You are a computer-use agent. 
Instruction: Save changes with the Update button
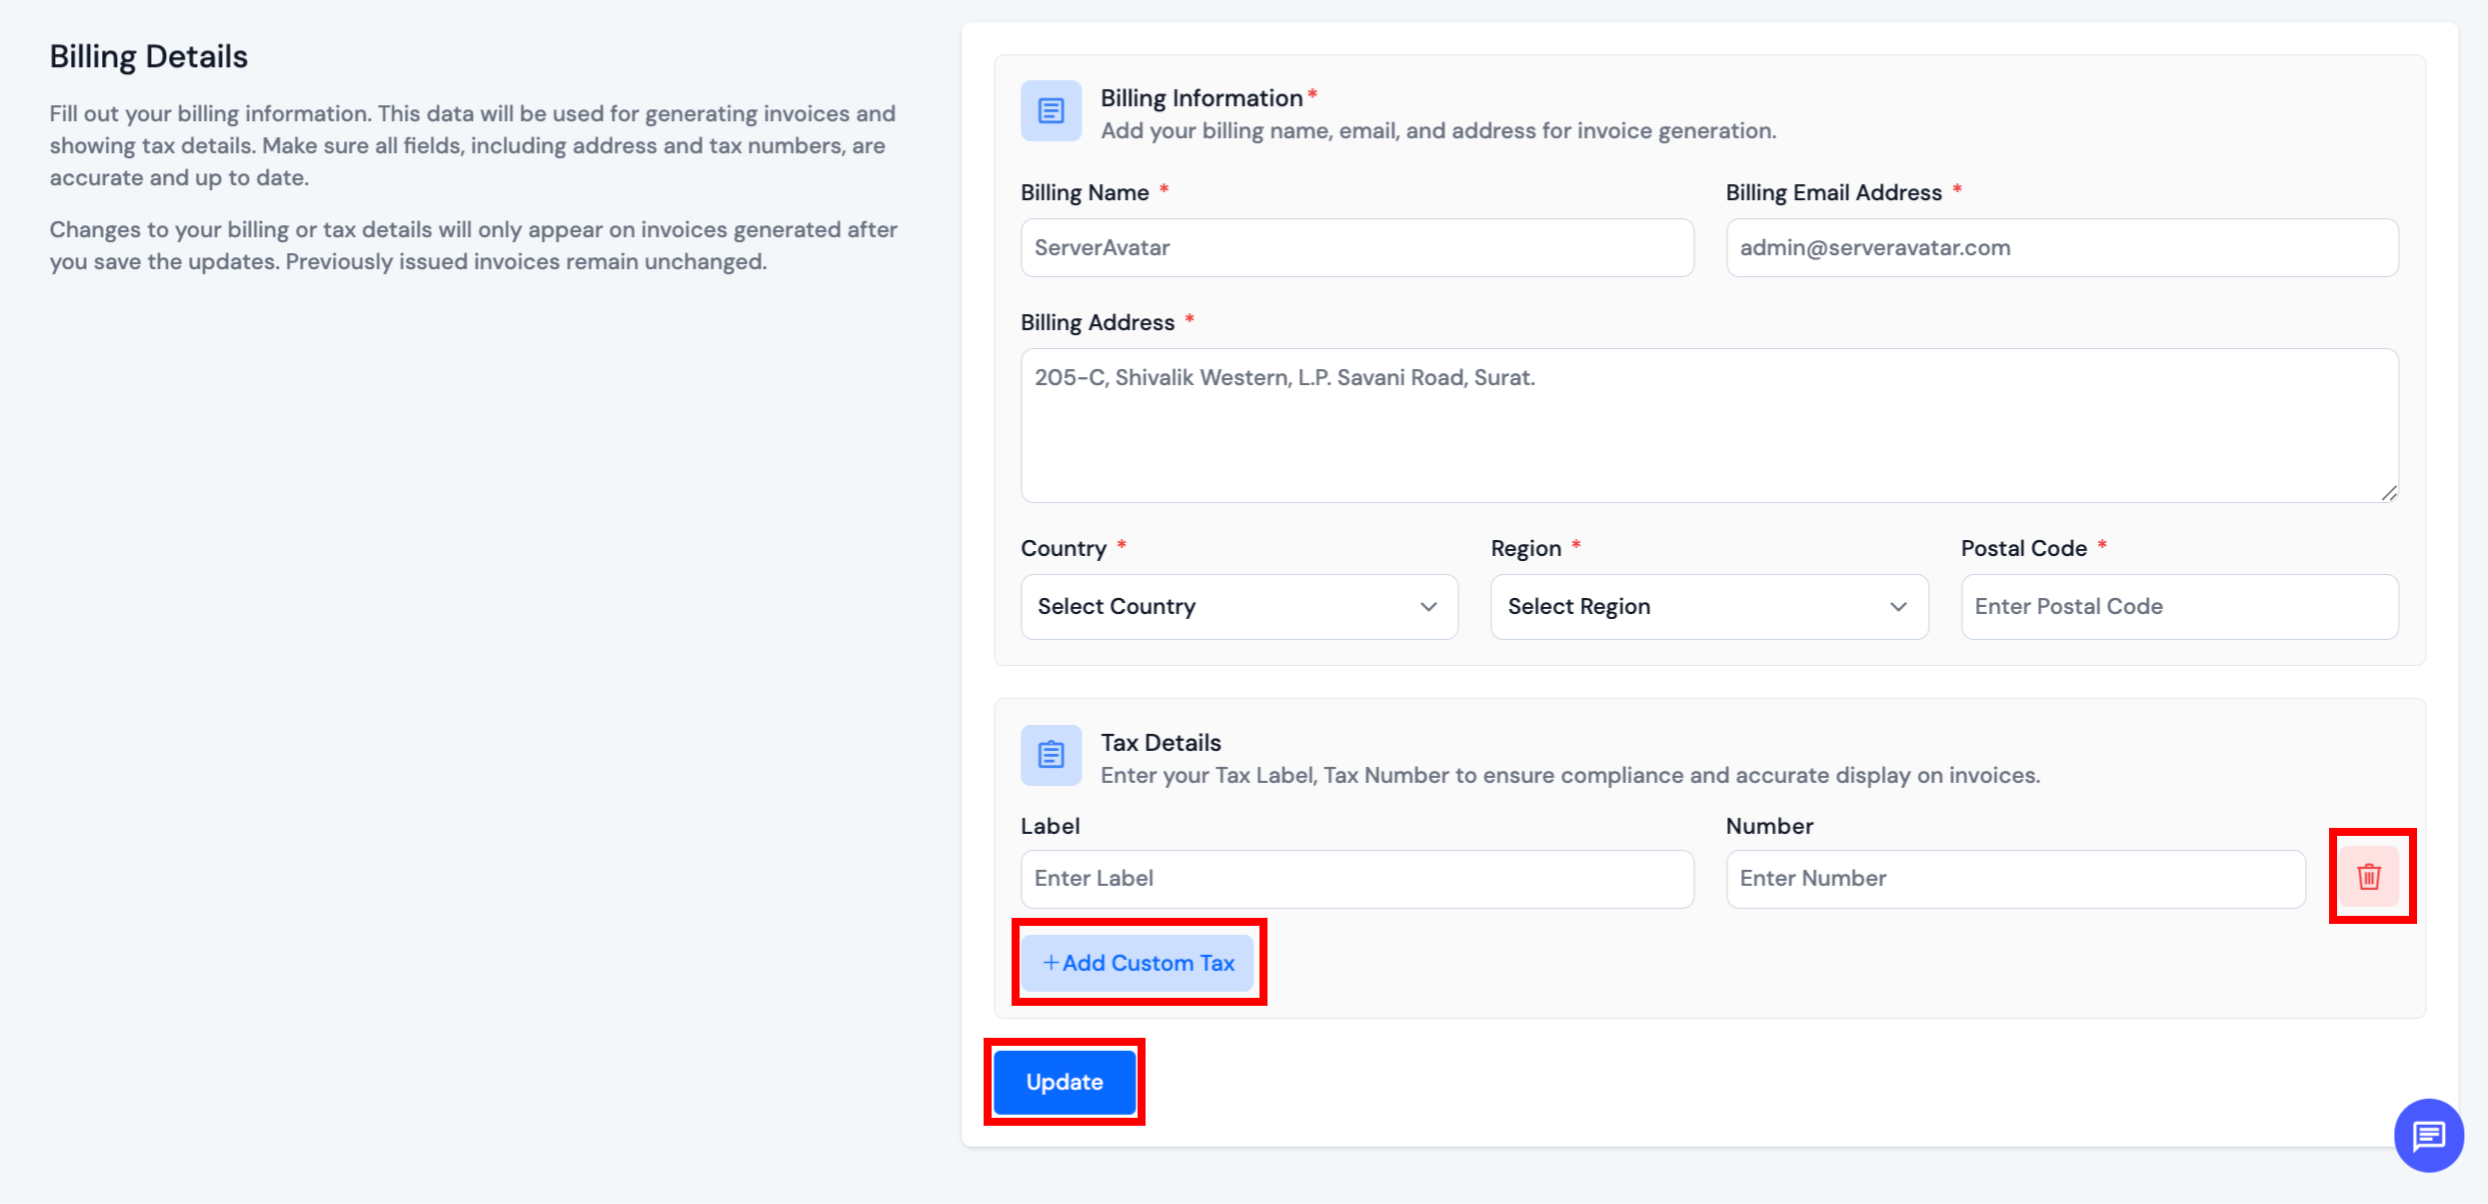coord(1064,1082)
